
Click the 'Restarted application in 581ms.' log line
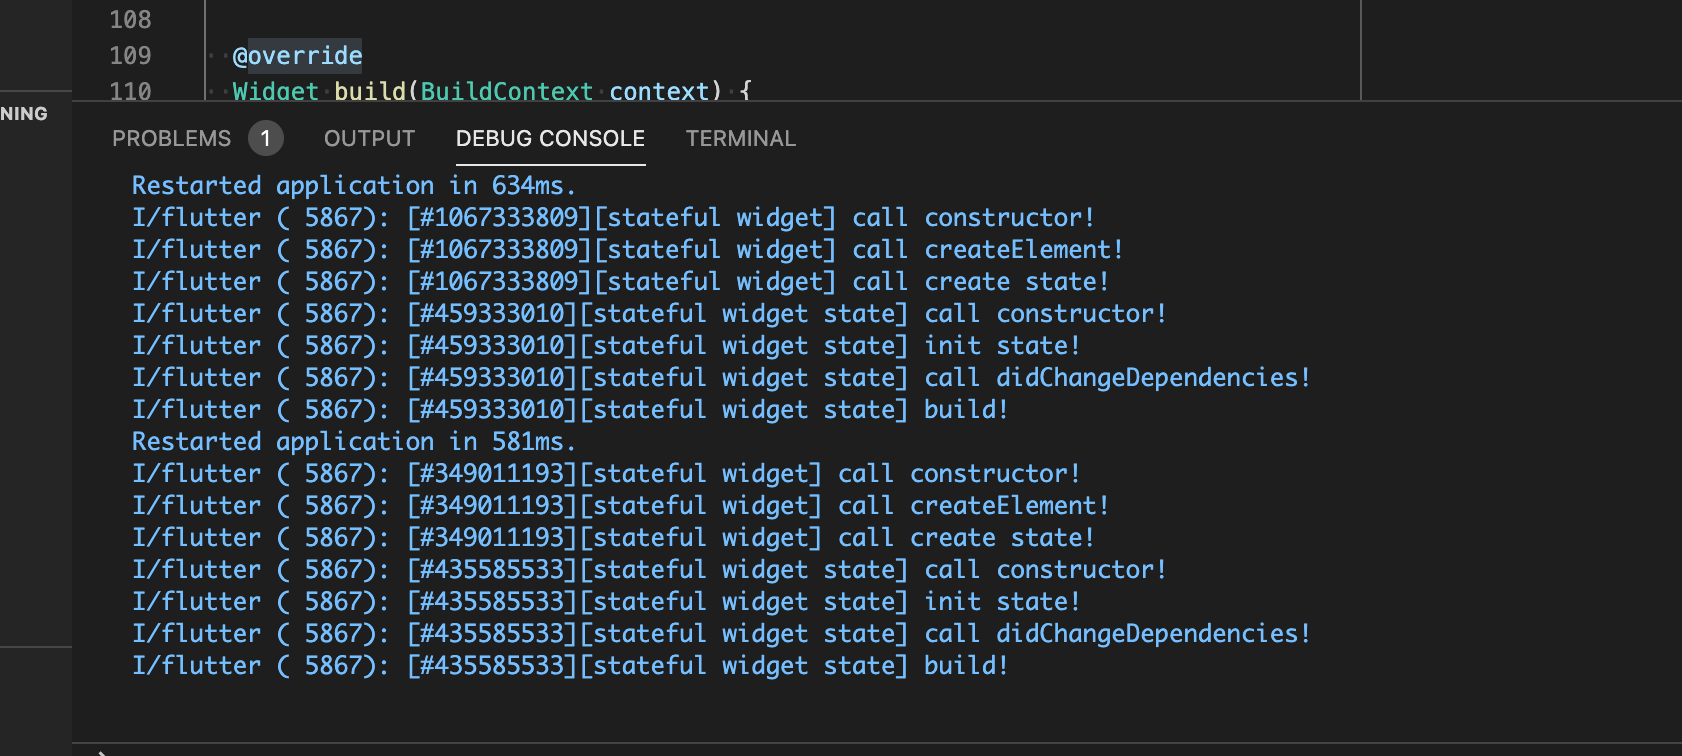pos(353,442)
